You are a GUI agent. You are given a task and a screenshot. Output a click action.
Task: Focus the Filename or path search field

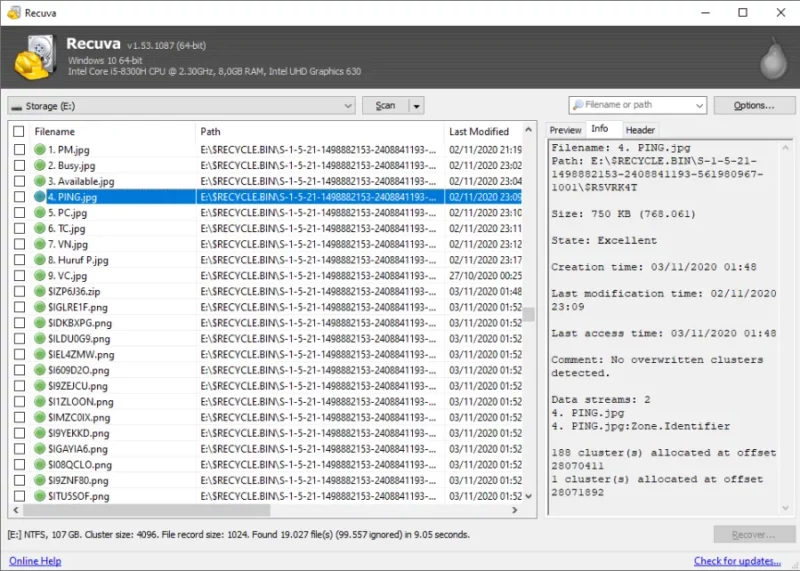point(637,105)
